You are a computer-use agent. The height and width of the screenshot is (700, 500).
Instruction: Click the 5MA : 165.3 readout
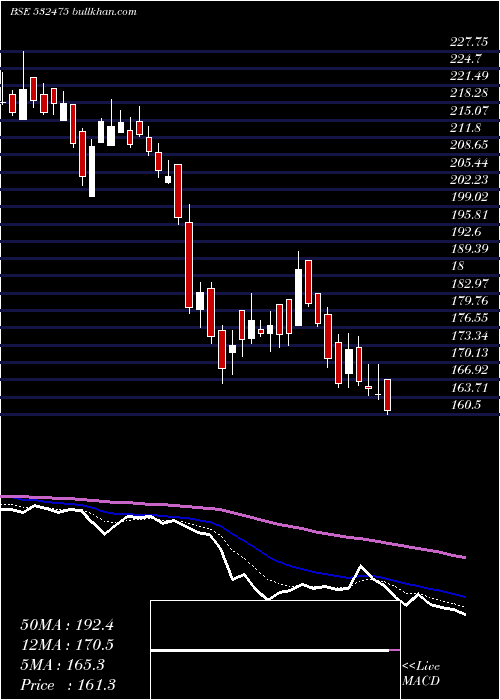coord(62,665)
